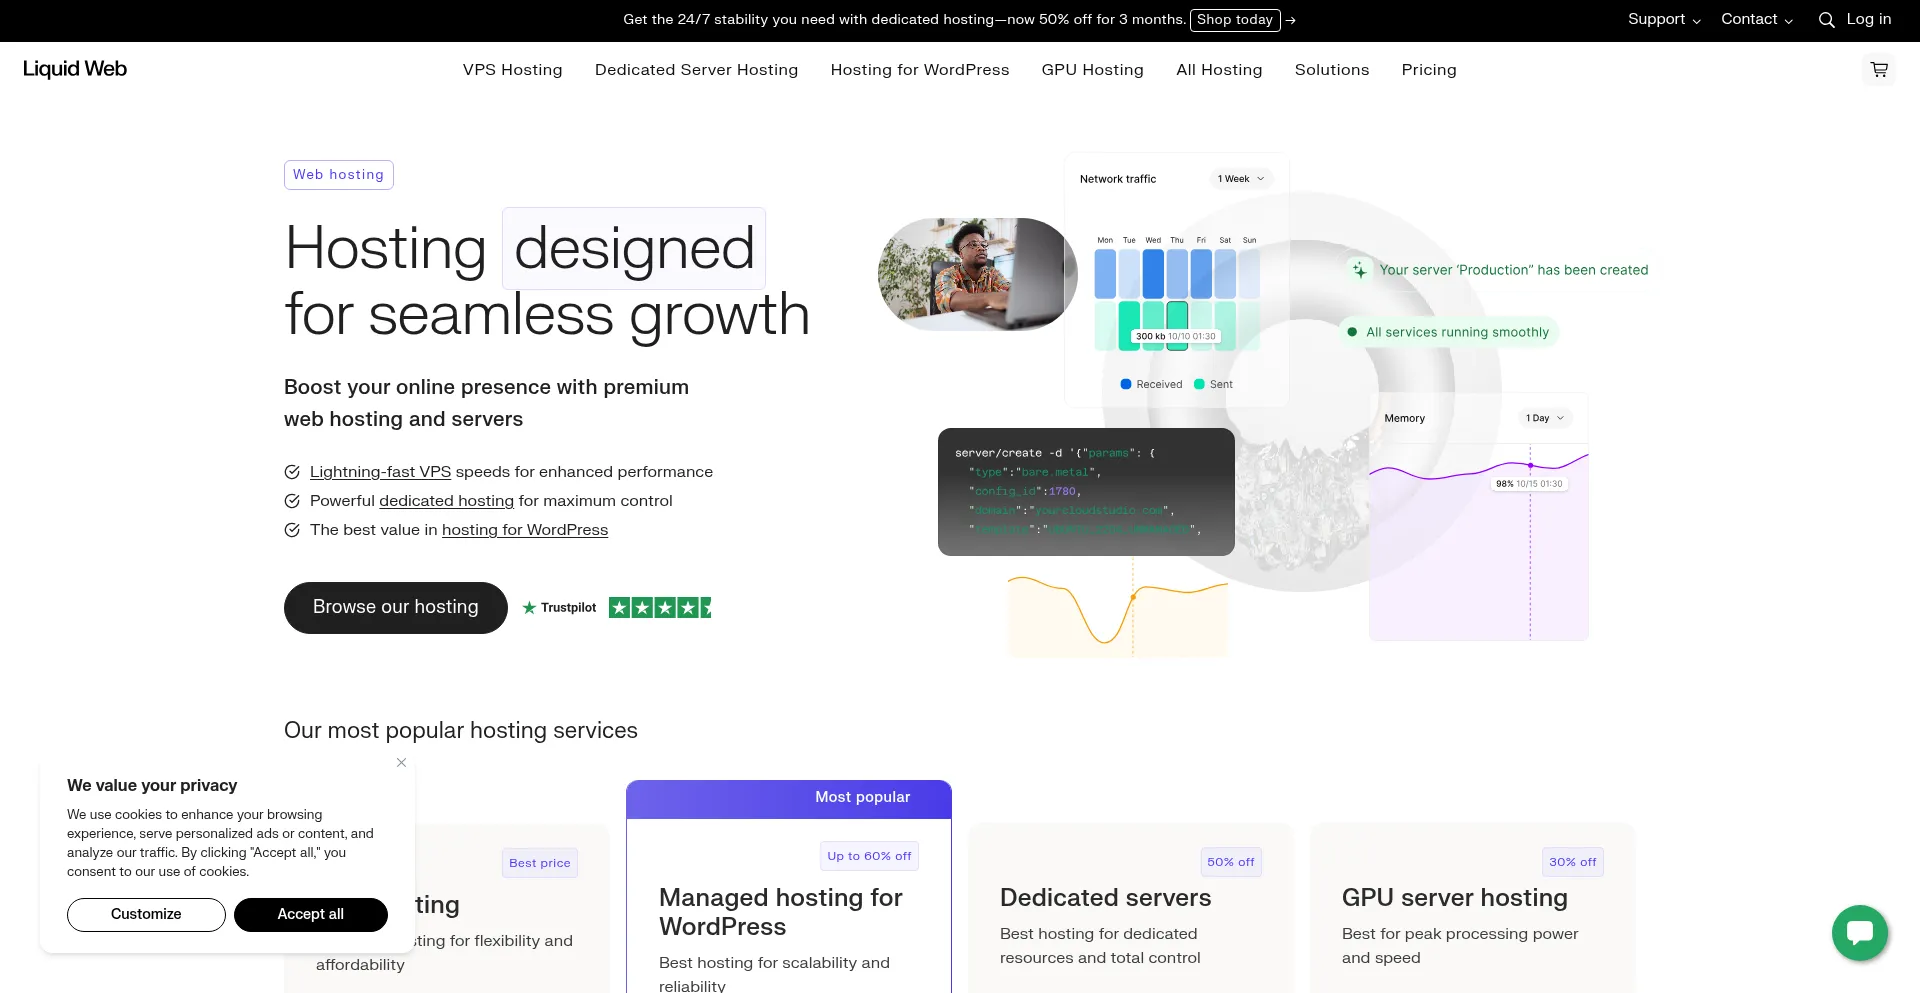The image size is (1920, 993).
Task: Click the Trustpilot star rating
Action: [658, 607]
